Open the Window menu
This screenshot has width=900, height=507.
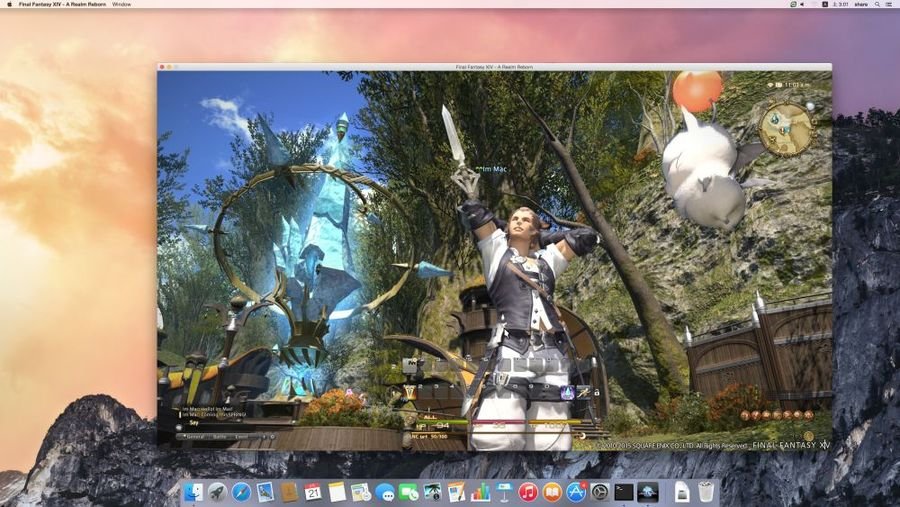[x=121, y=5]
